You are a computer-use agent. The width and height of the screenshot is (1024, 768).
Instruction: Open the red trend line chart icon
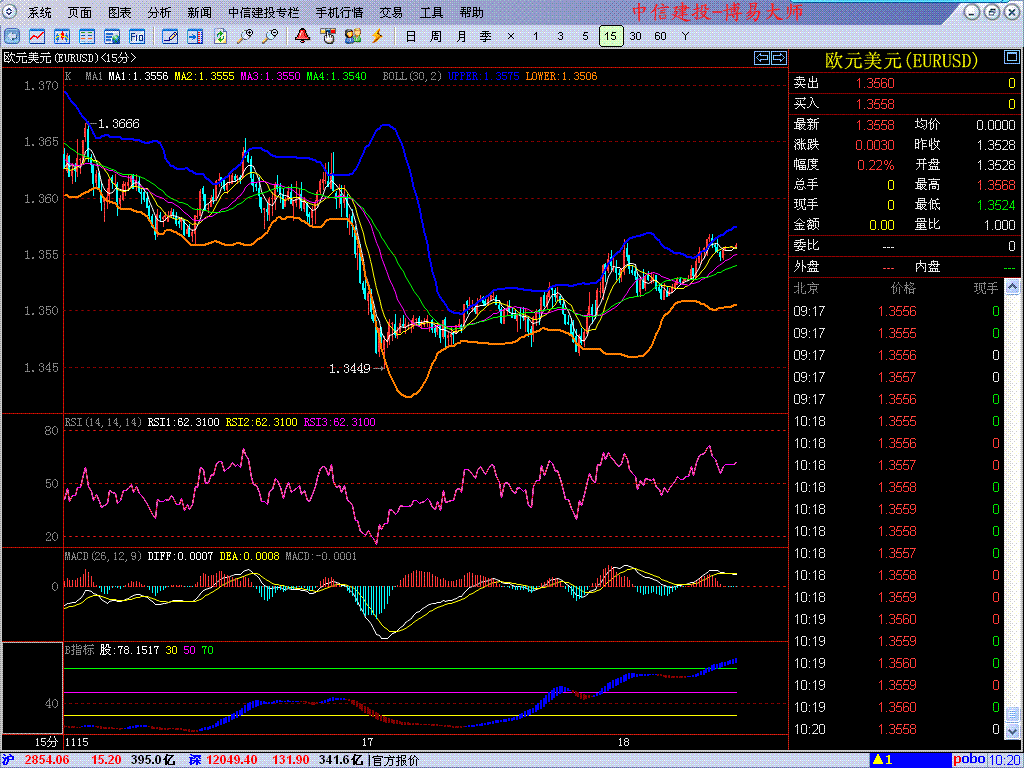coord(36,37)
